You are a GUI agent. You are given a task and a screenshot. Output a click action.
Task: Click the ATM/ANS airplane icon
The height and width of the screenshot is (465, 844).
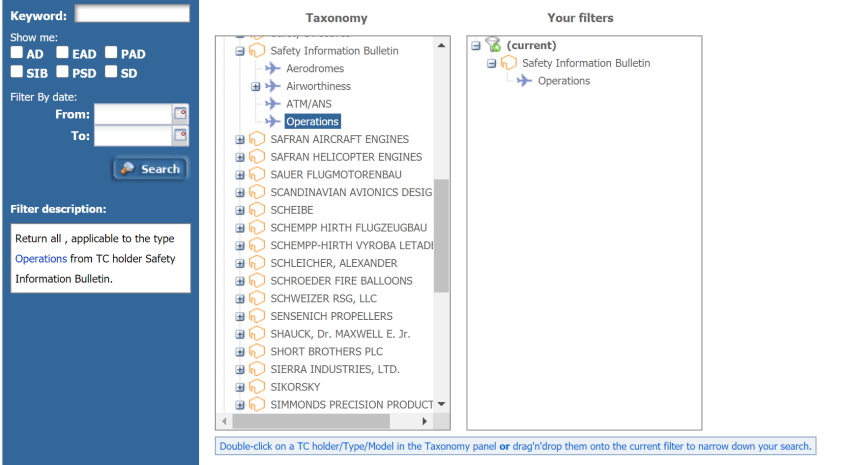coord(273,104)
